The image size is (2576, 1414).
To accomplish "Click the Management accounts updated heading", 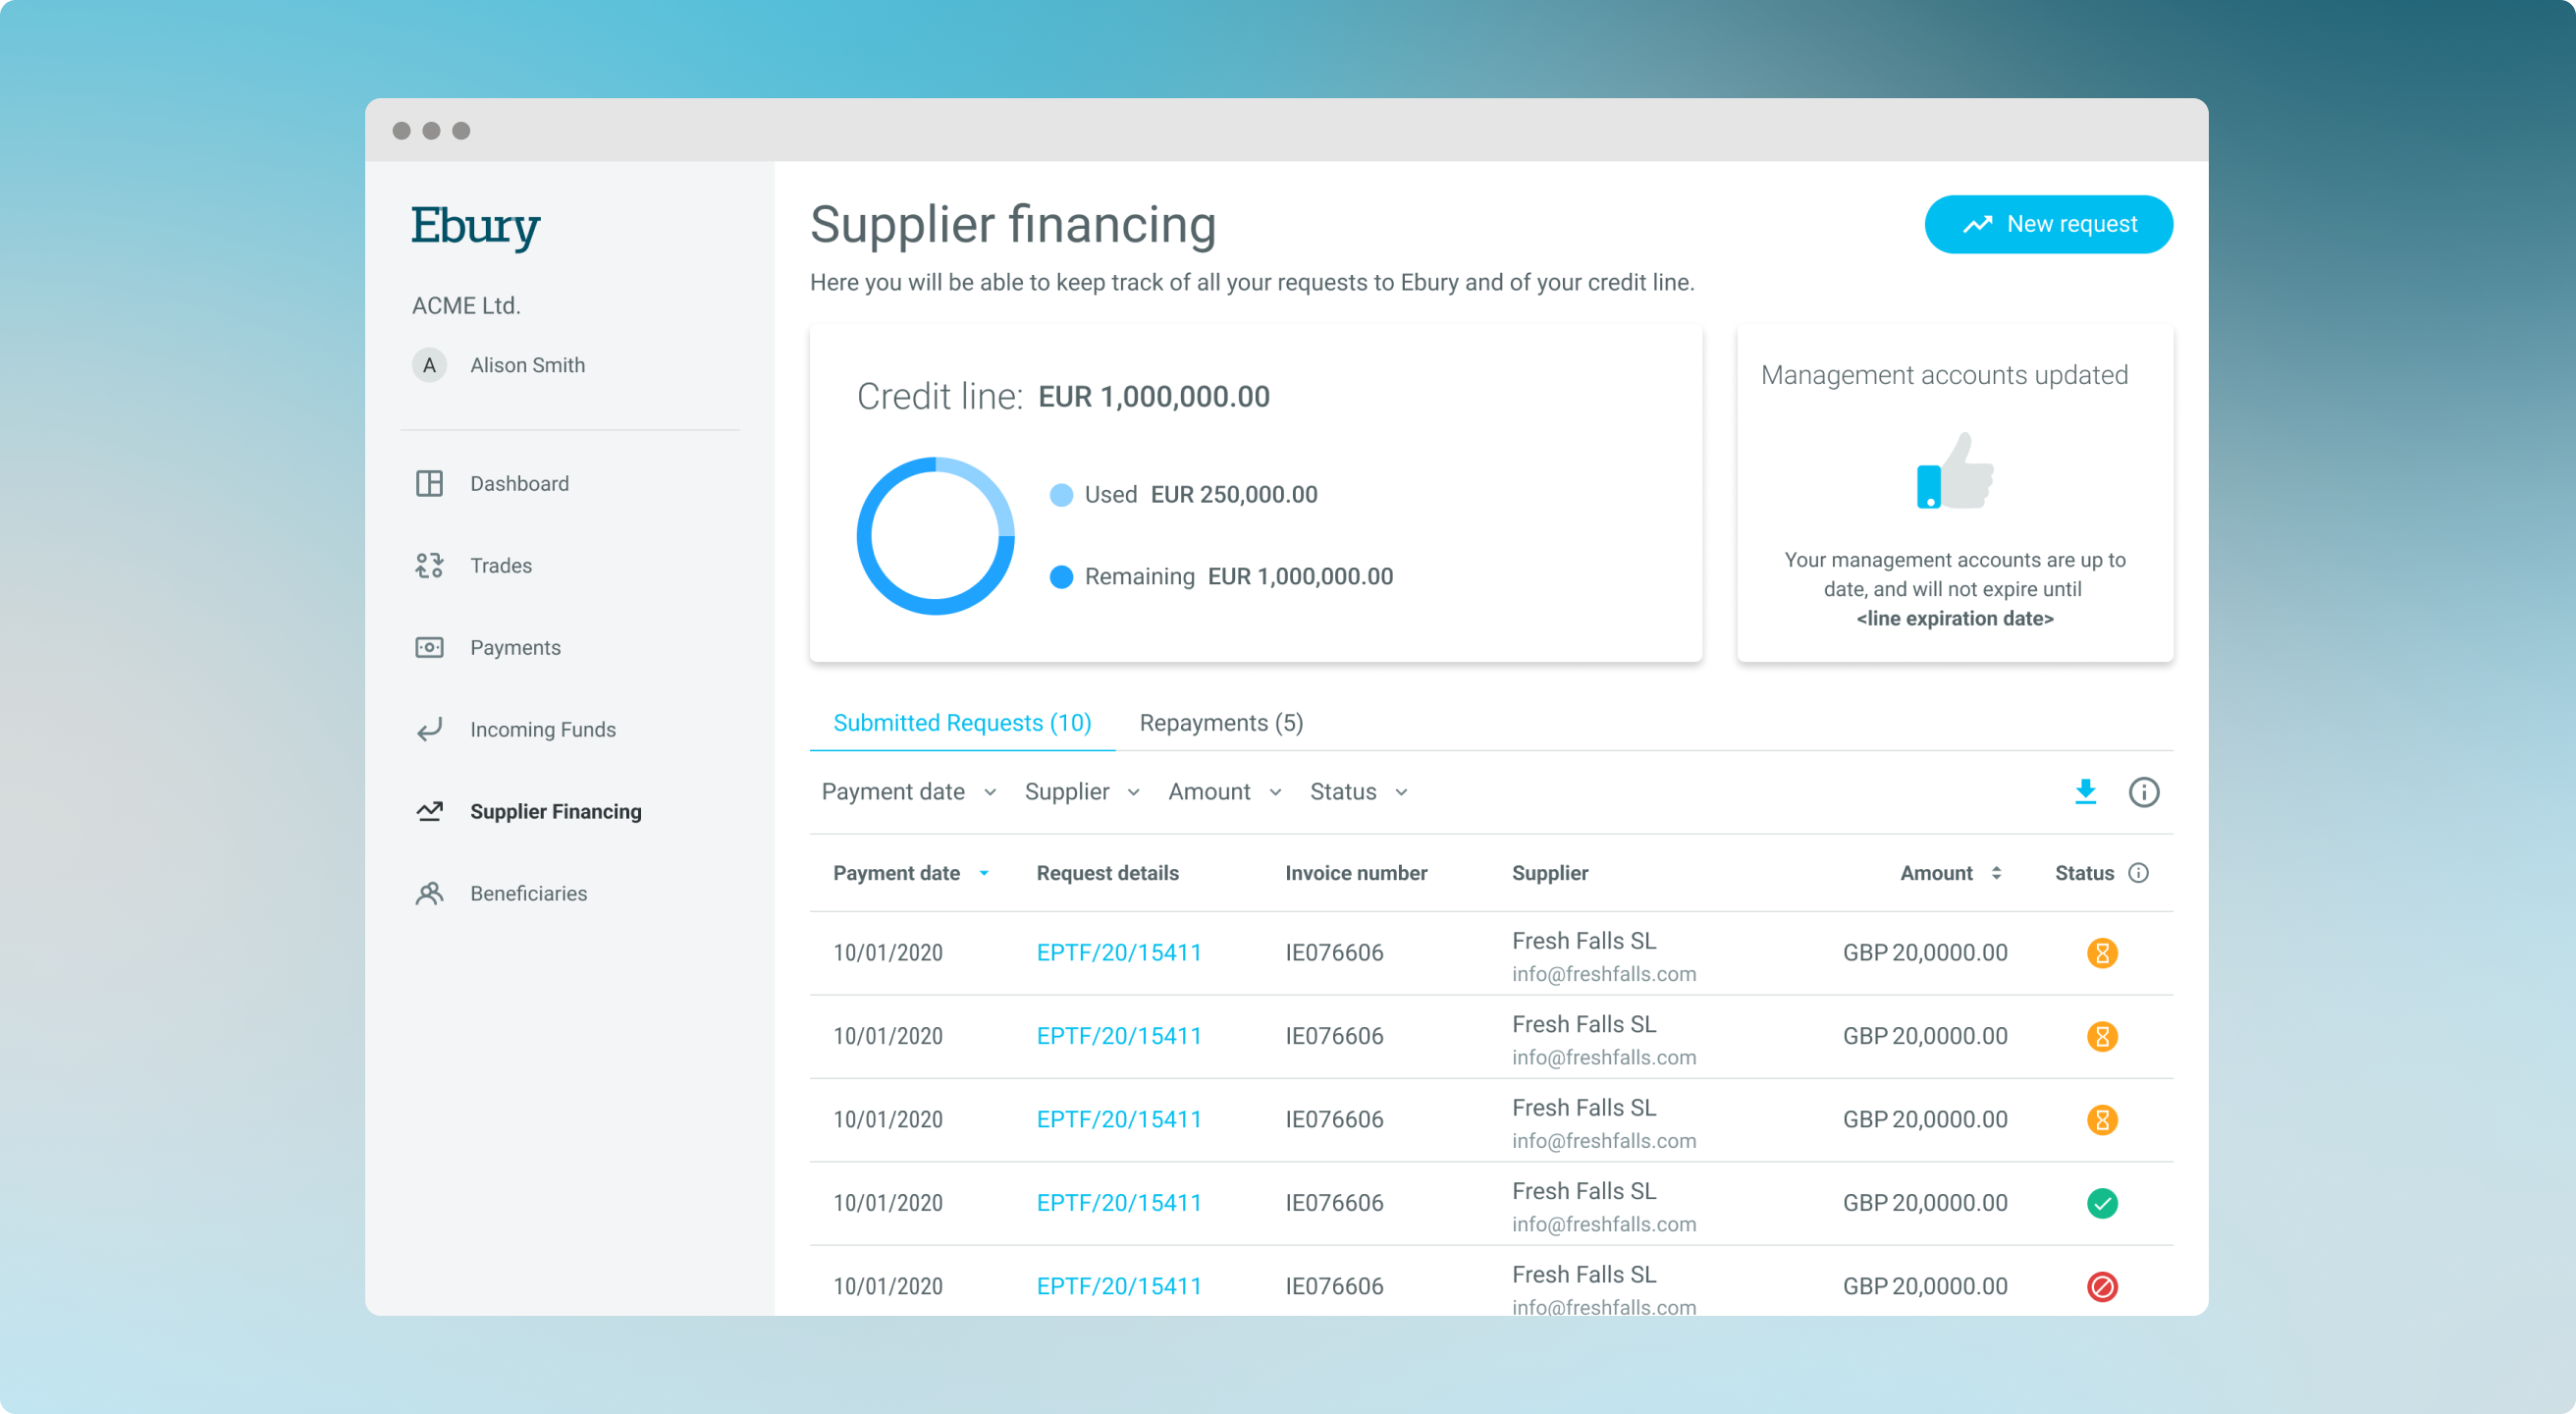I will [x=1943, y=375].
